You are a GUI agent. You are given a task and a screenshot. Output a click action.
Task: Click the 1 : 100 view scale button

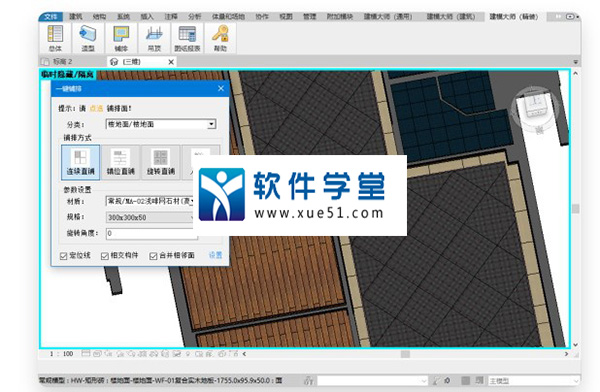[61, 354]
